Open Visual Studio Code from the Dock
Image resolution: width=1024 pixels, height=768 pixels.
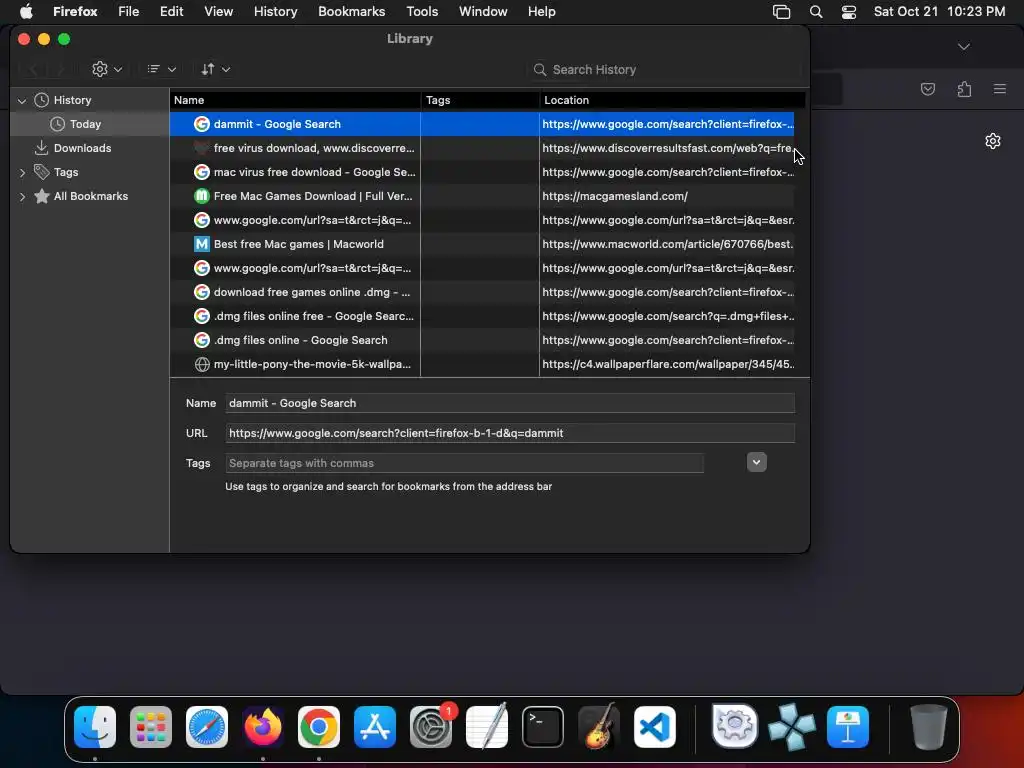pyautogui.click(x=654, y=727)
